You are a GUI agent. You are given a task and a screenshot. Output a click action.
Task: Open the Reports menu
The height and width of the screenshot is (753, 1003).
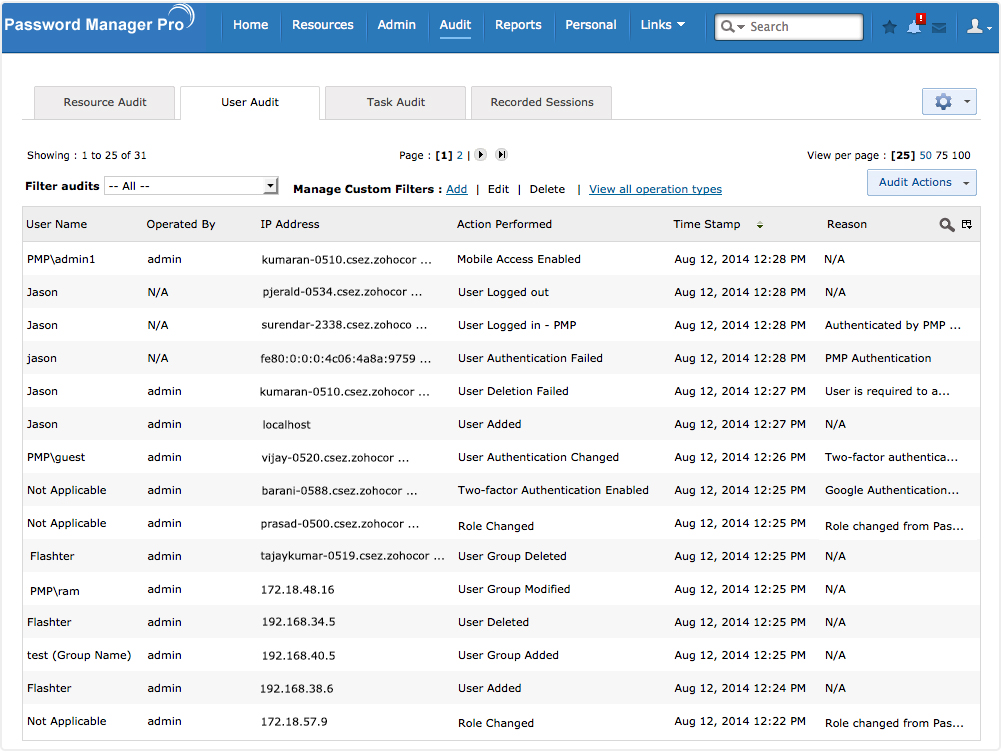click(518, 25)
